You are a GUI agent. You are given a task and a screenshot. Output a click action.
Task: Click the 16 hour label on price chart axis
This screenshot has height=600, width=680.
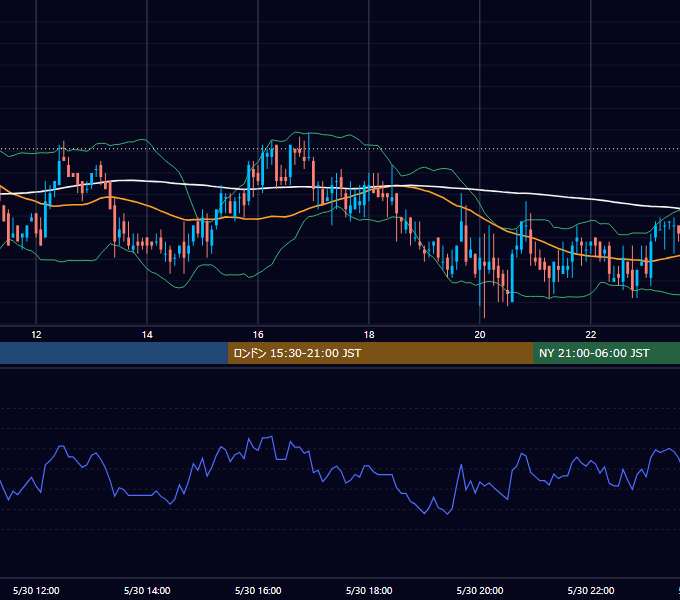pos(258,335)
